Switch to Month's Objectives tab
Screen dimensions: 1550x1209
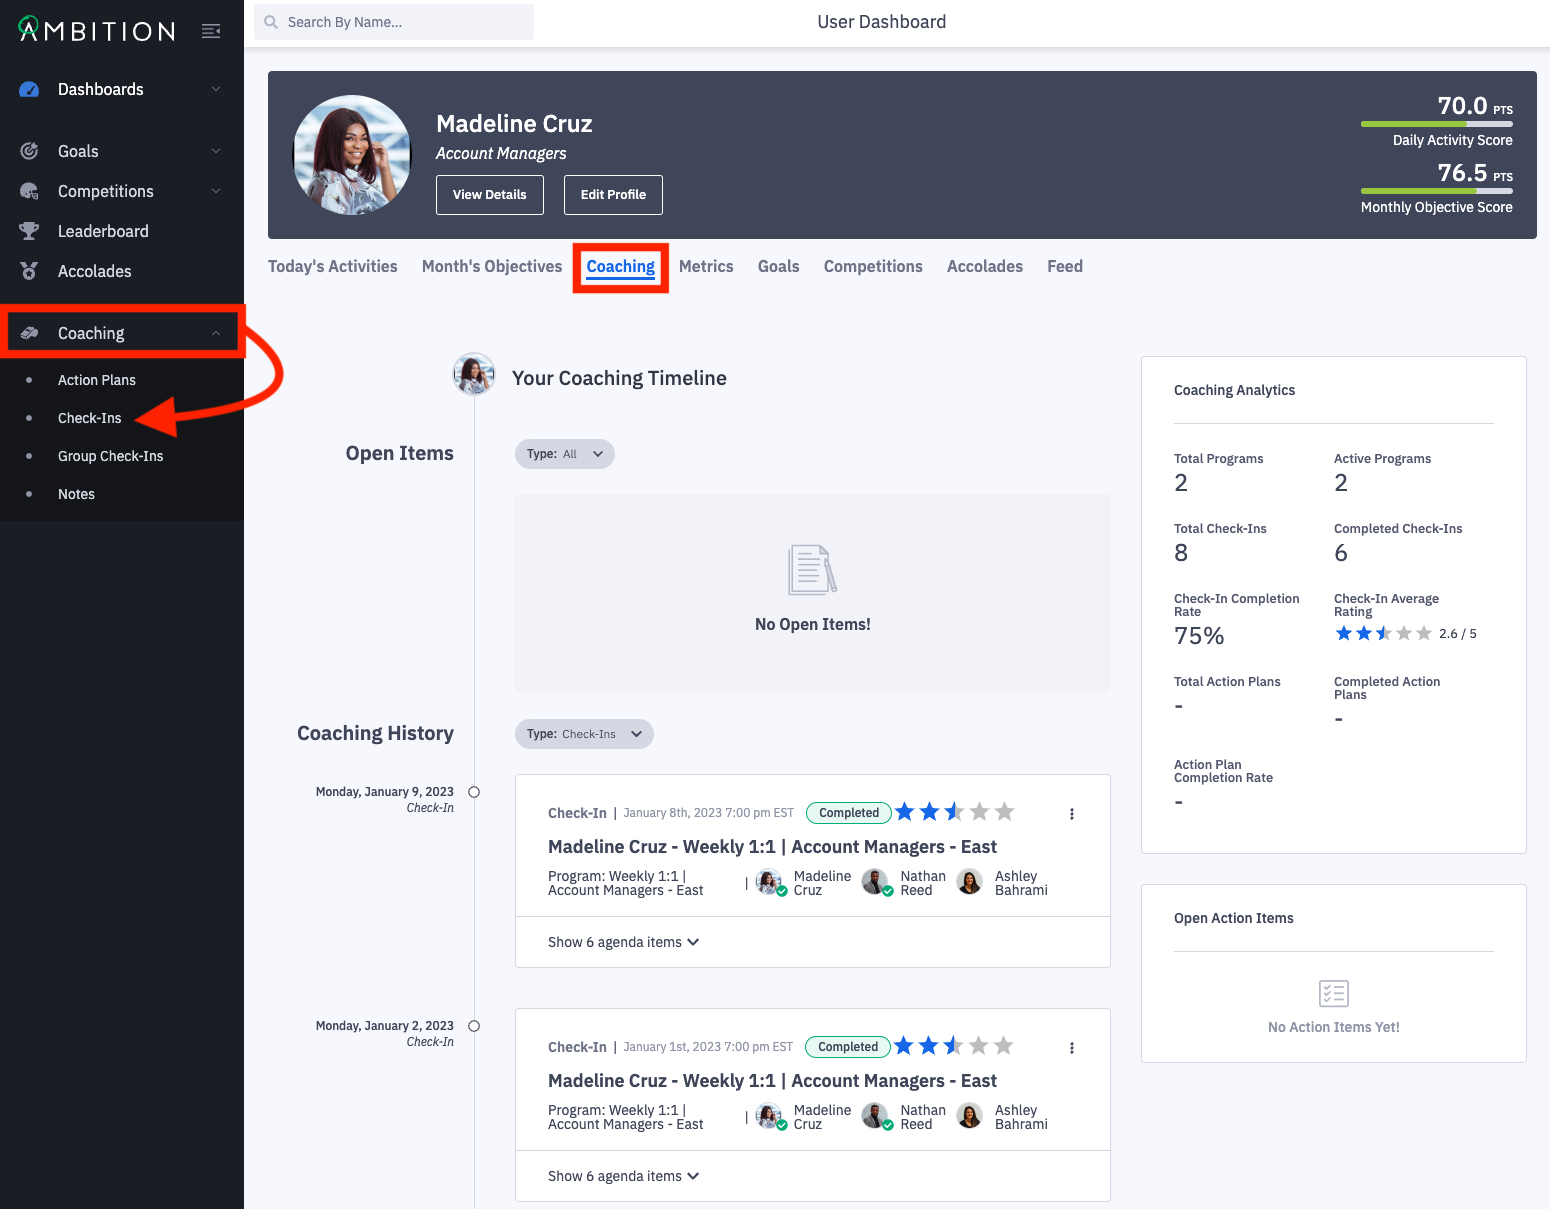(x=492, y=266)
